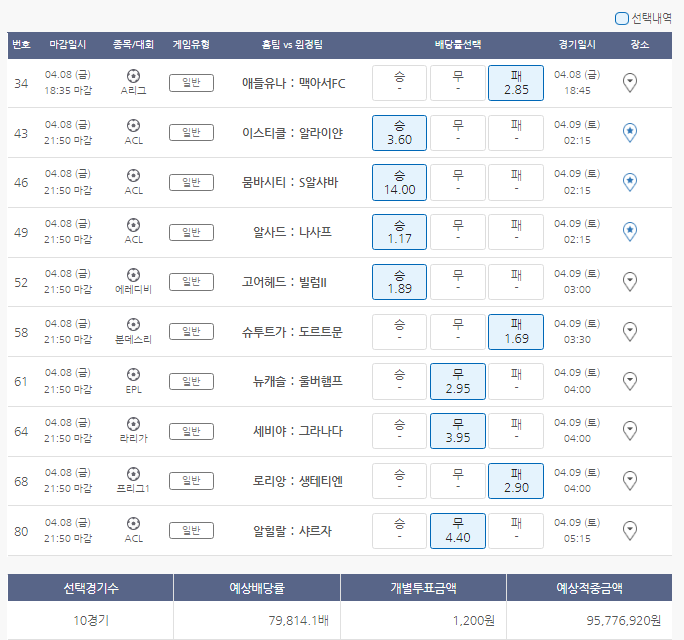Screen dimensions: 684x640
Task: Deselect 무 4.40 for 알힐랄 vs 샤르자
Action: pos(458,531)
